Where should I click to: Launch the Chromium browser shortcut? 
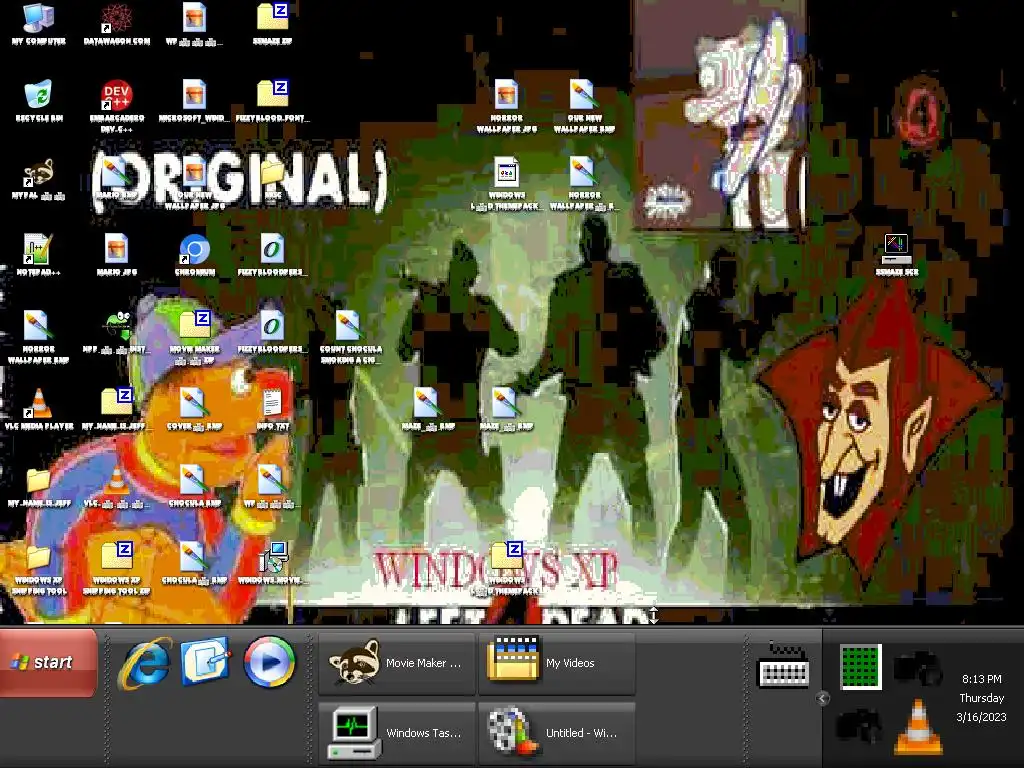pyautogui.click(x=194, y=255)
